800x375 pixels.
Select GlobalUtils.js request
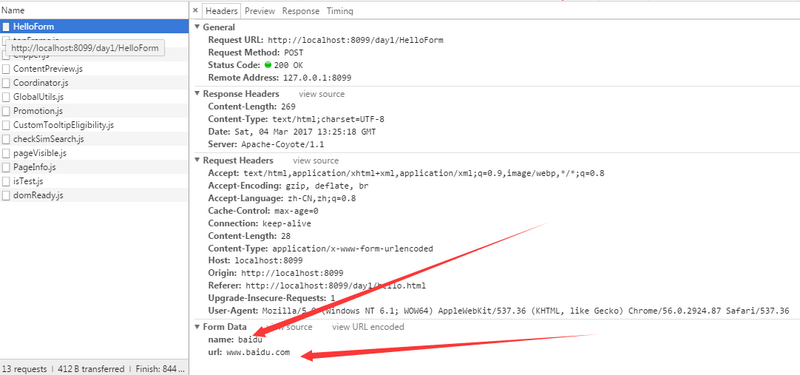pos(94,96)
